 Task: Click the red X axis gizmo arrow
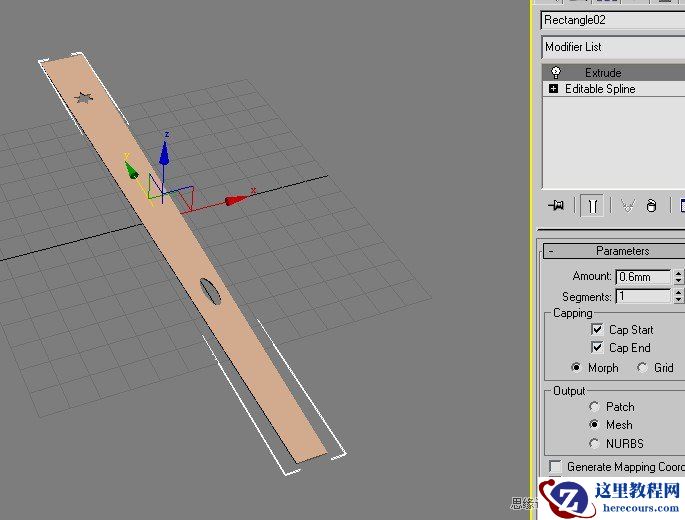click(x=235, y=200)
